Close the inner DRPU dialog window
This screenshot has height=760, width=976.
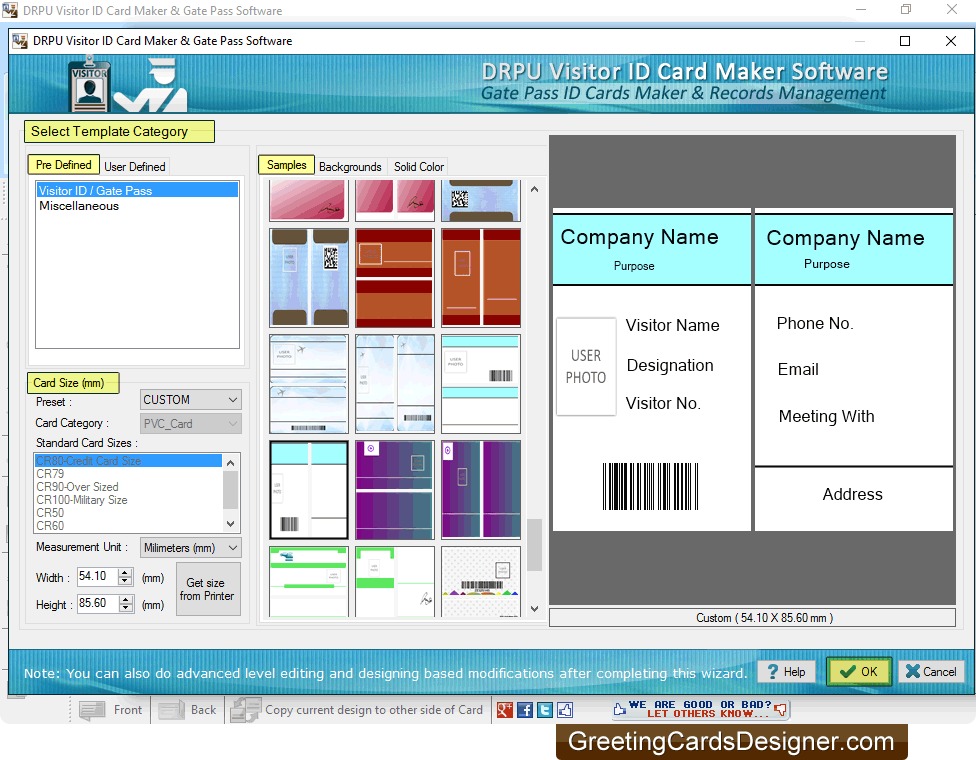pyautogui.click(x=950, y=41)
